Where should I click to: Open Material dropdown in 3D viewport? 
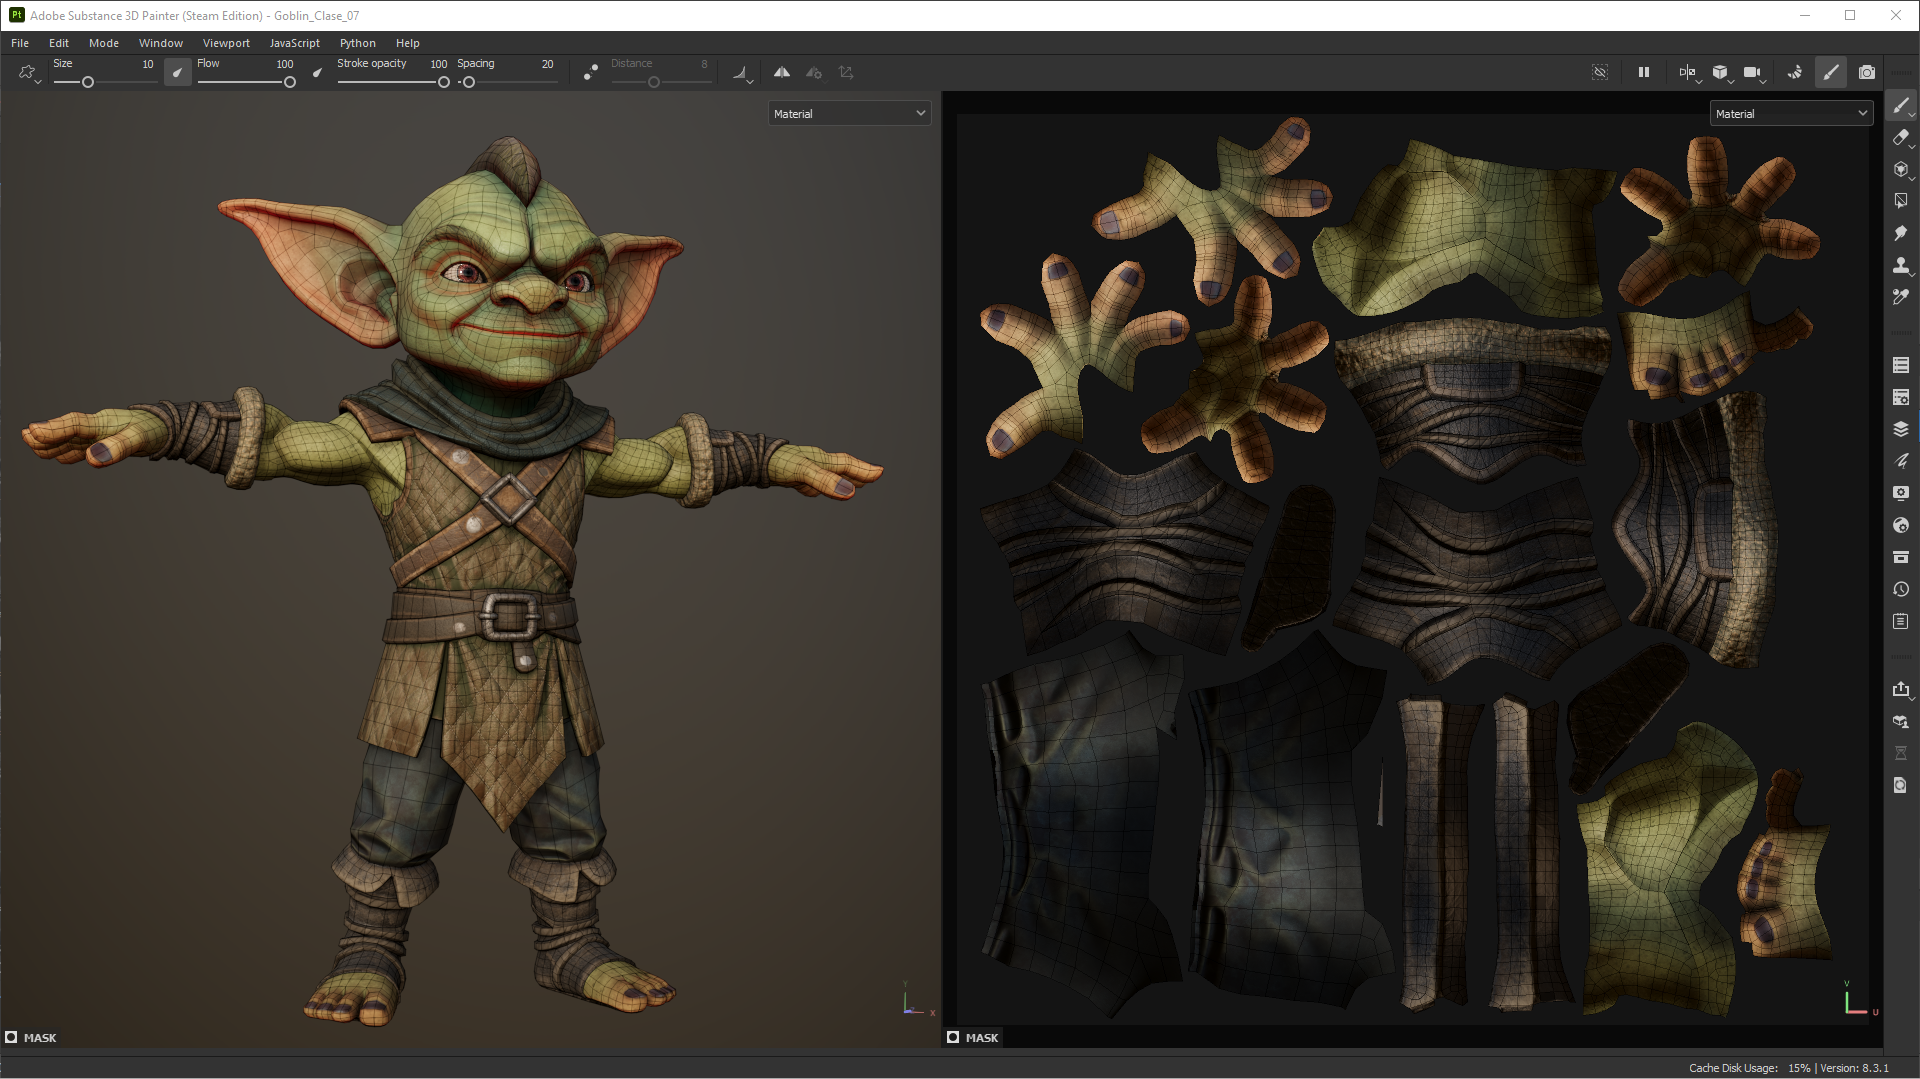pos(849,114)
